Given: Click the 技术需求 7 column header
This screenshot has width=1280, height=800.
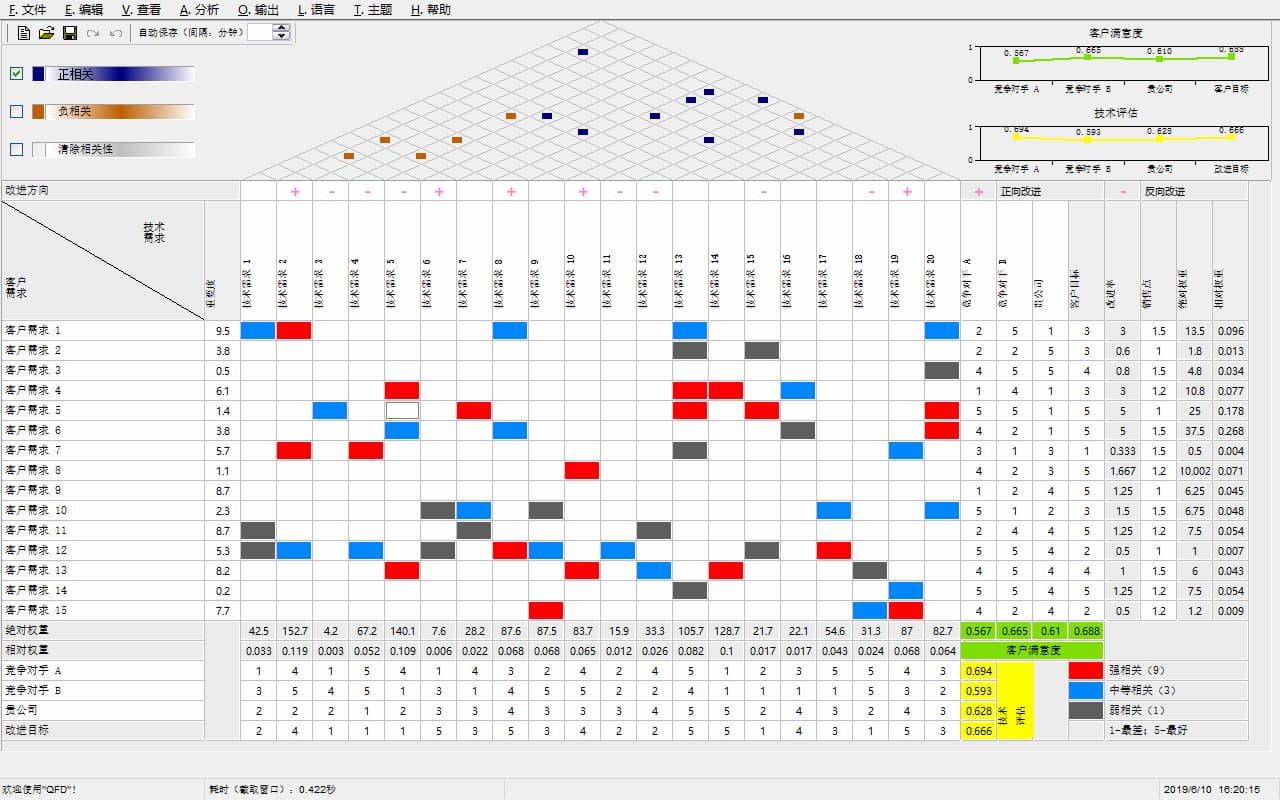Looking at the screenshot, I should click(x=474, y=260).
